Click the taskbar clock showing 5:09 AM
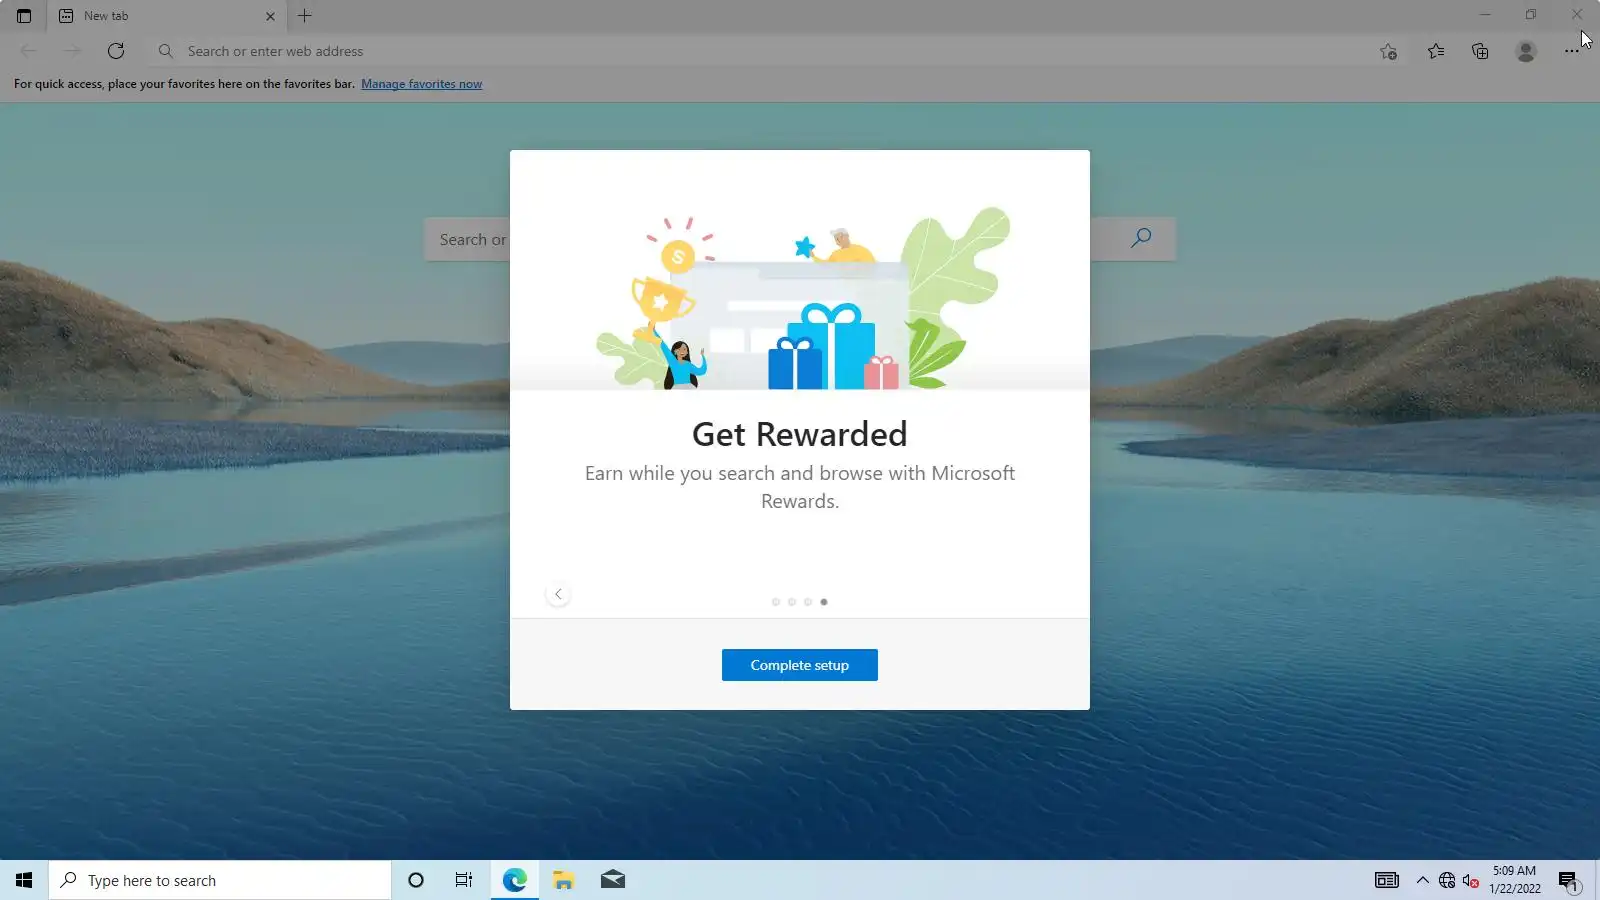Screen dimensions: 1600x900 coord(1514,880)
